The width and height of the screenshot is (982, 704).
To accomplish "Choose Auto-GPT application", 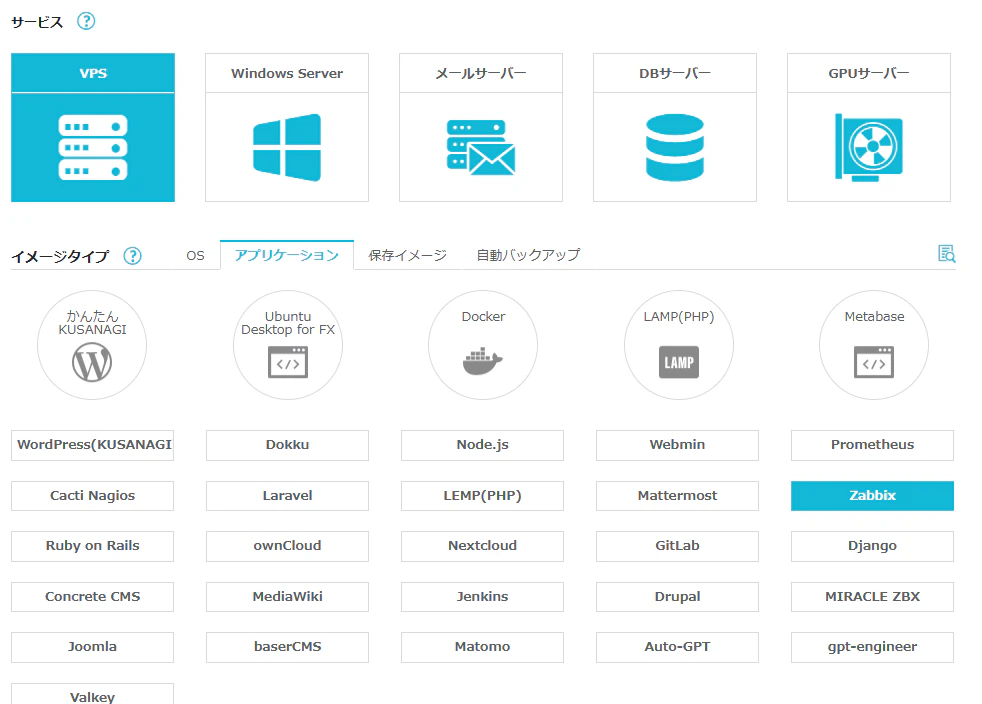I will [x=677, y=647].
